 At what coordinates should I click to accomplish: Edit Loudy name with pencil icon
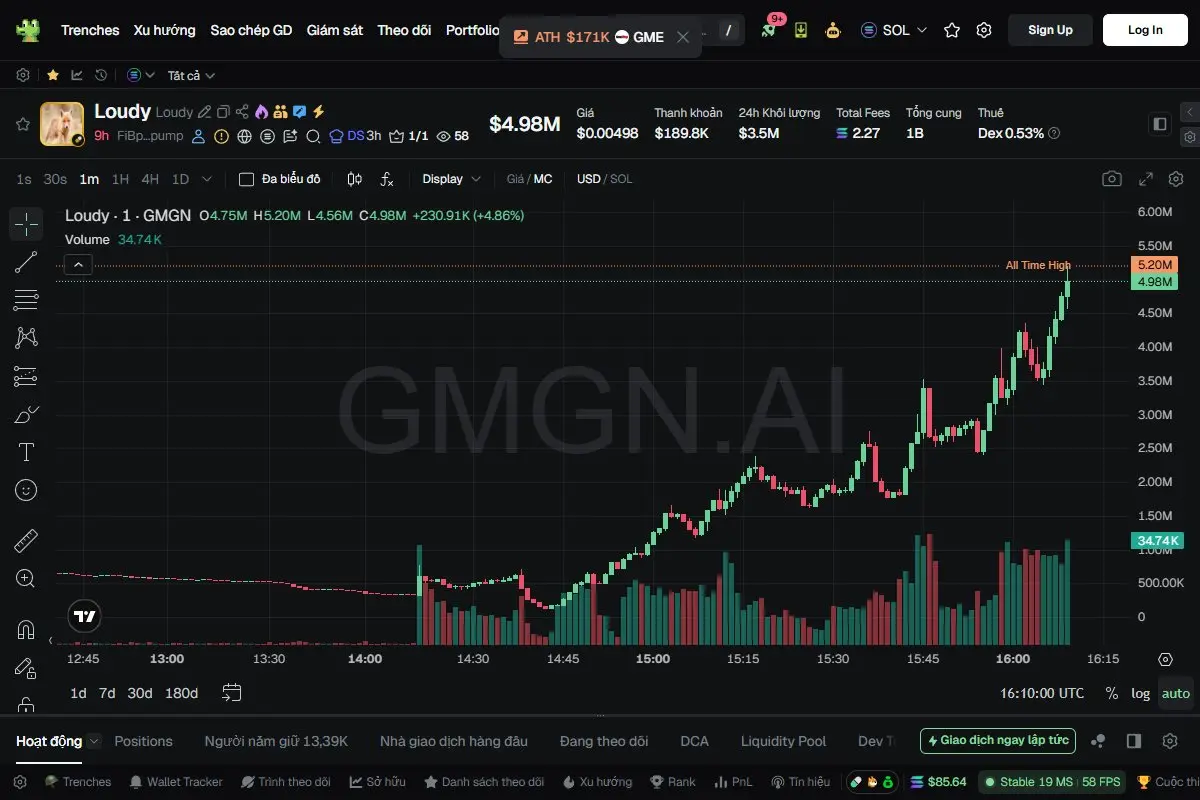(204, 112)
